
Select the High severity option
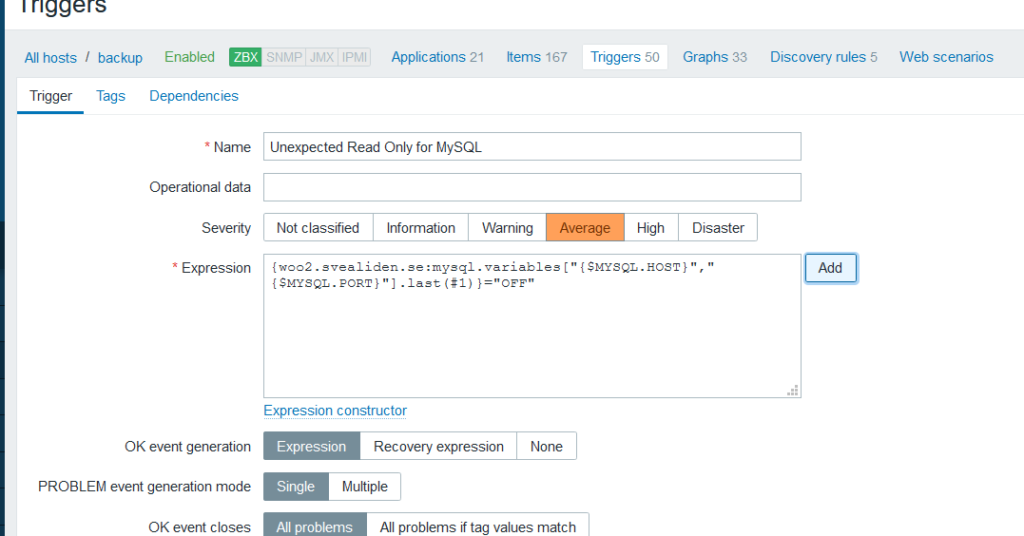650,228
